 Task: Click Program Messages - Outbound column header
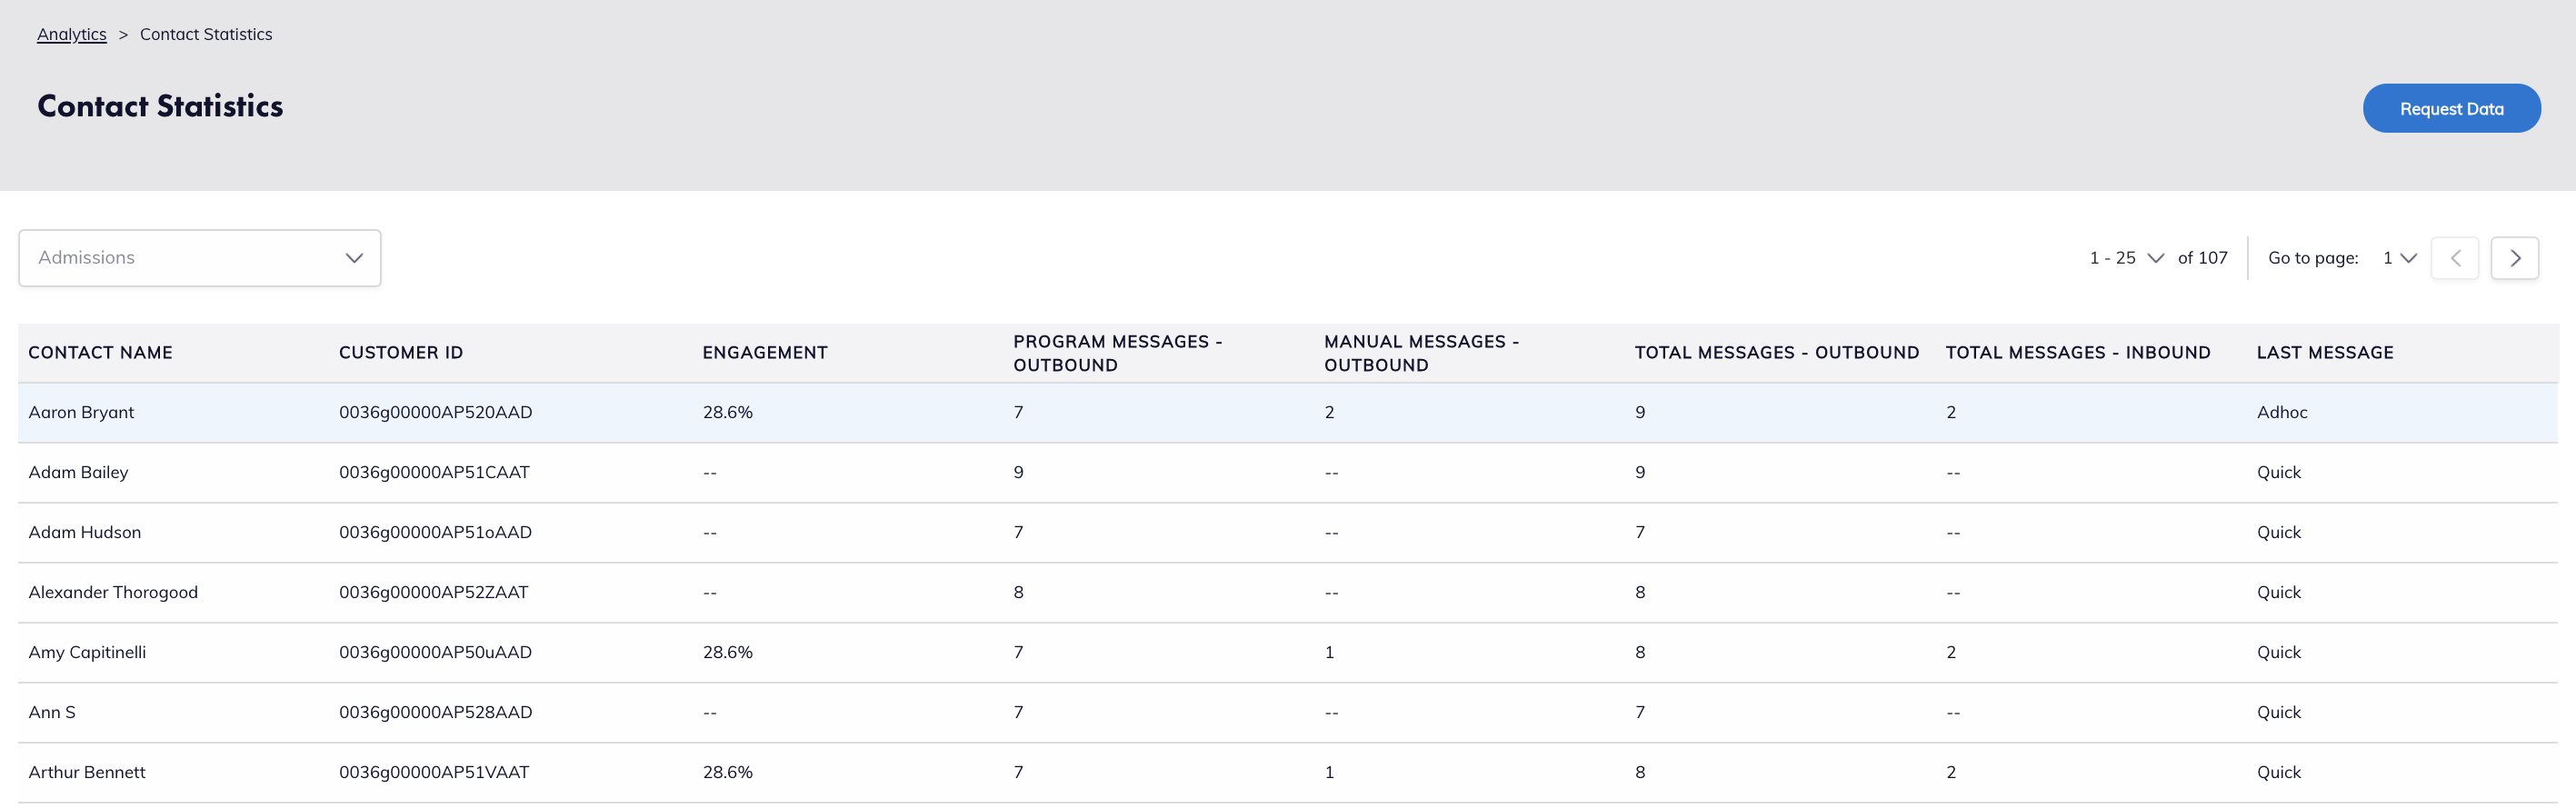1117,353
